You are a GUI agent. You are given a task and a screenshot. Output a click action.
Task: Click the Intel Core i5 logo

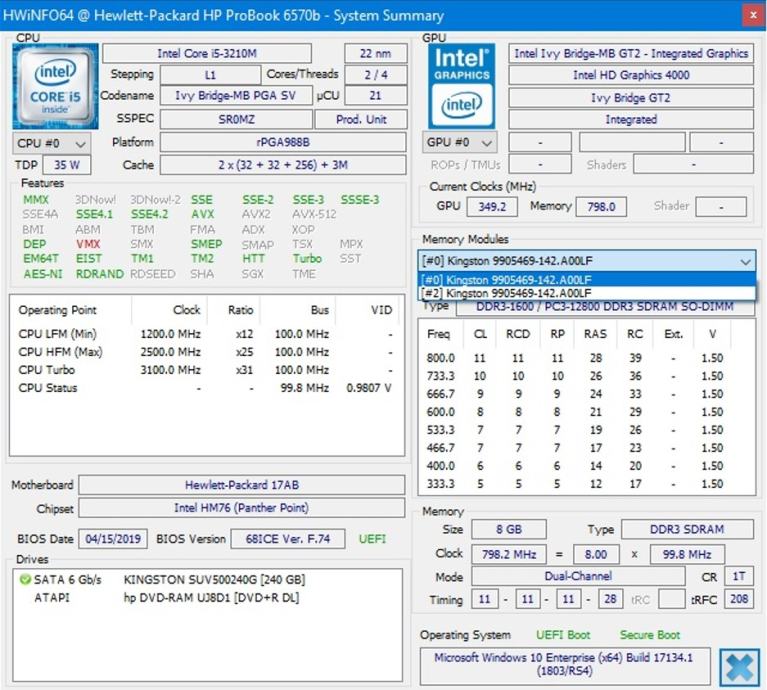tap(55, 86)
